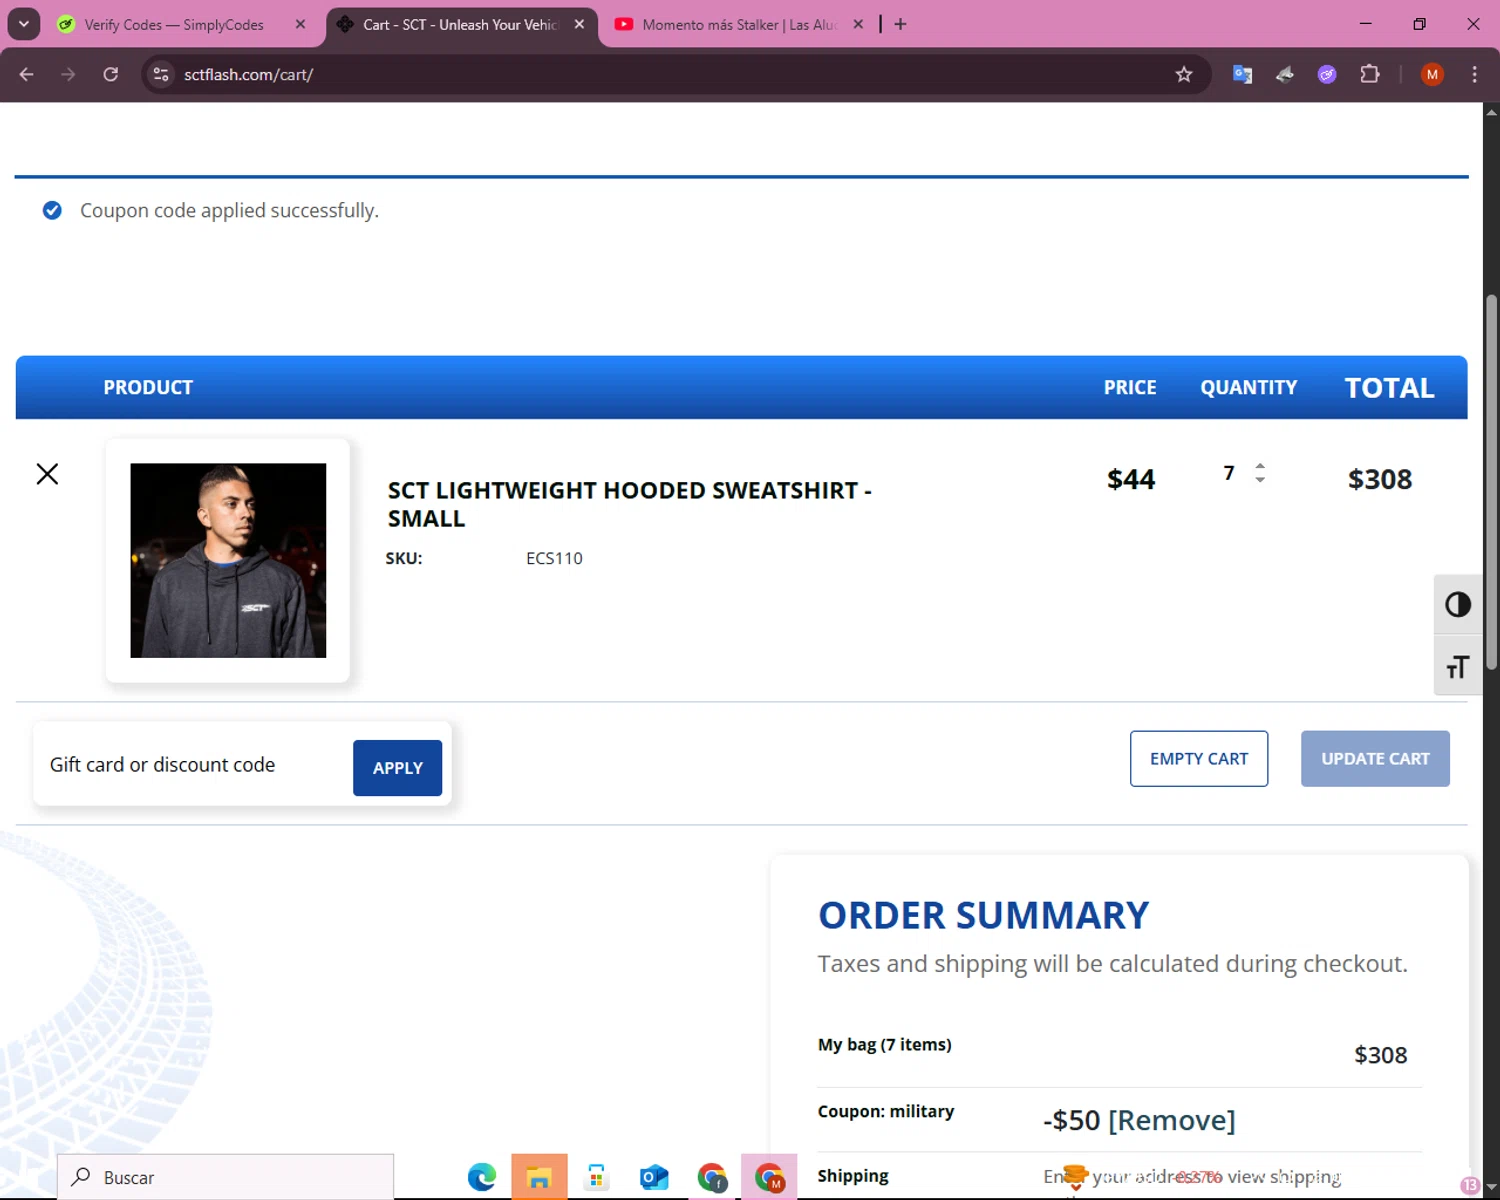Open the SCT Lightweight Hooded Sweatshirt product link
1500x1200 pixels.
pyautogui.click(x=629, y=504)
